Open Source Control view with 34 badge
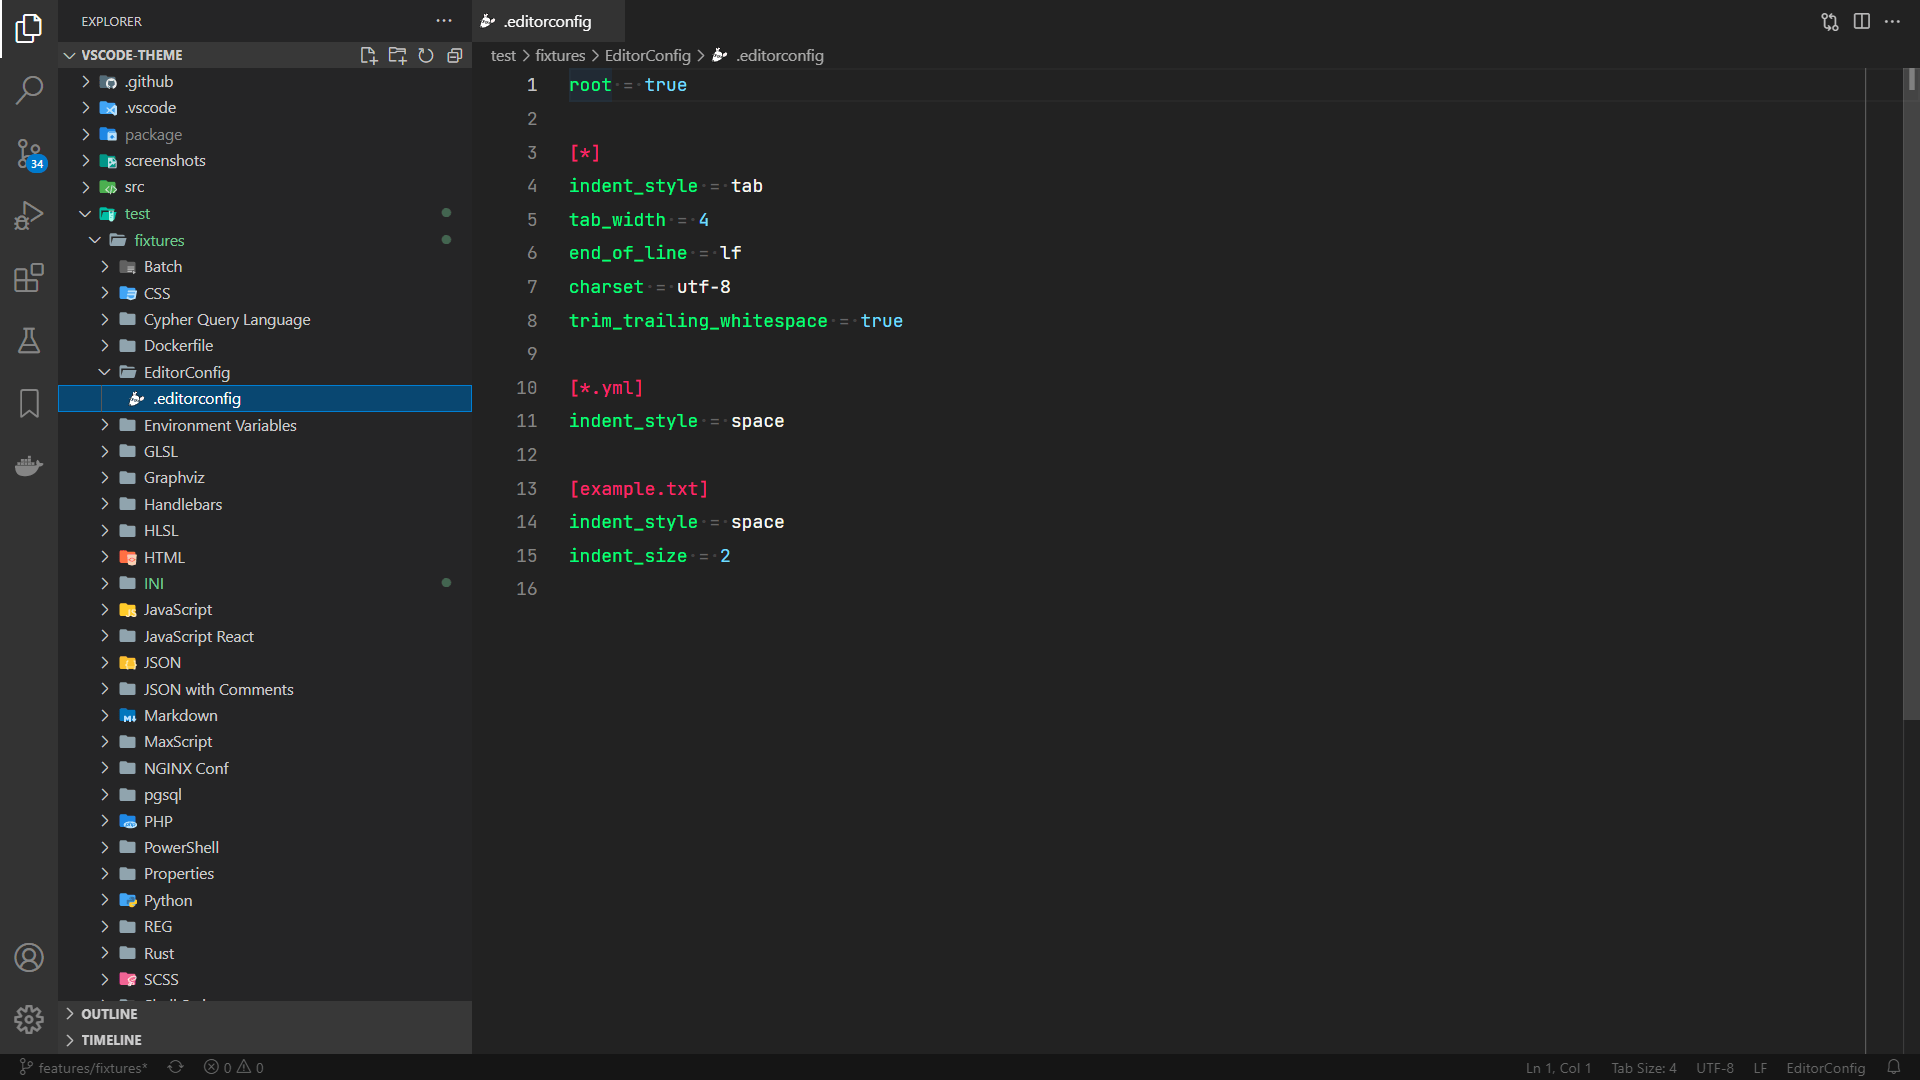The image size is (1920, 1080). point(29,153)
